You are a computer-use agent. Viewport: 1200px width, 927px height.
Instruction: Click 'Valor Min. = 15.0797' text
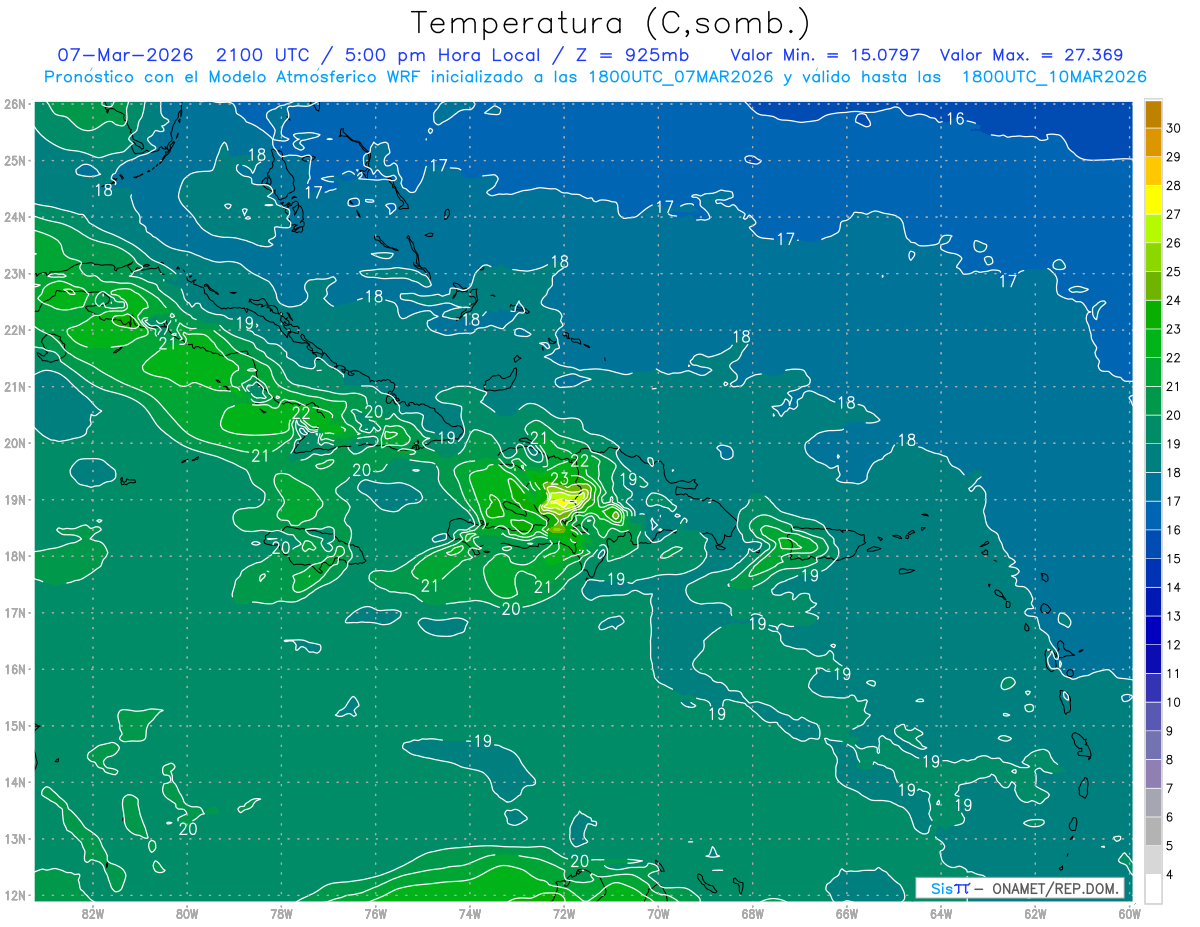tap(826, 55)
